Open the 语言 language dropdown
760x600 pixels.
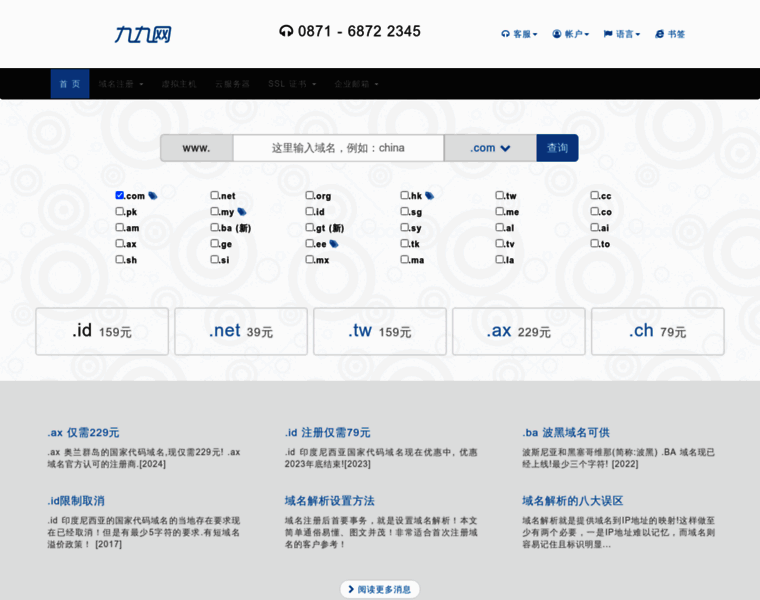tap(622, 34)
